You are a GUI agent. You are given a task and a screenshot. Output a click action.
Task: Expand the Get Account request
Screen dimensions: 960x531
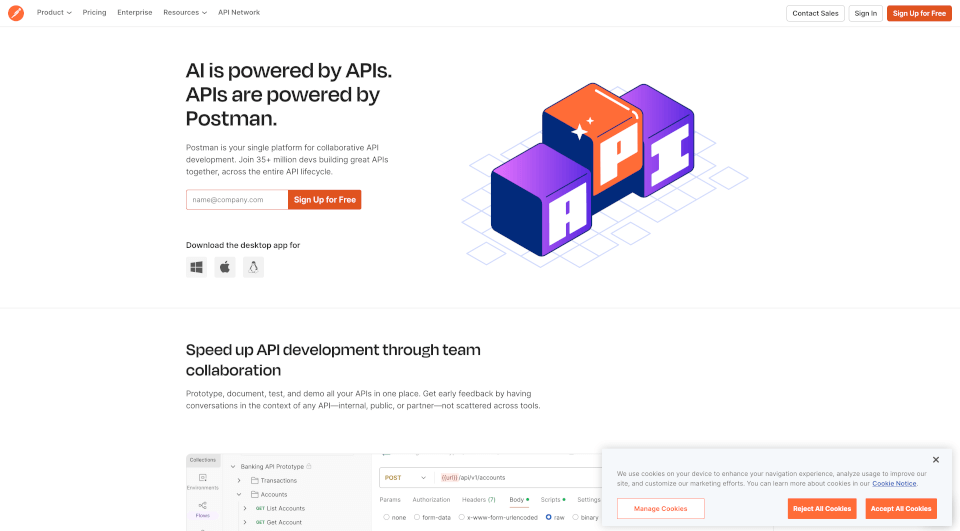(245, 522)
